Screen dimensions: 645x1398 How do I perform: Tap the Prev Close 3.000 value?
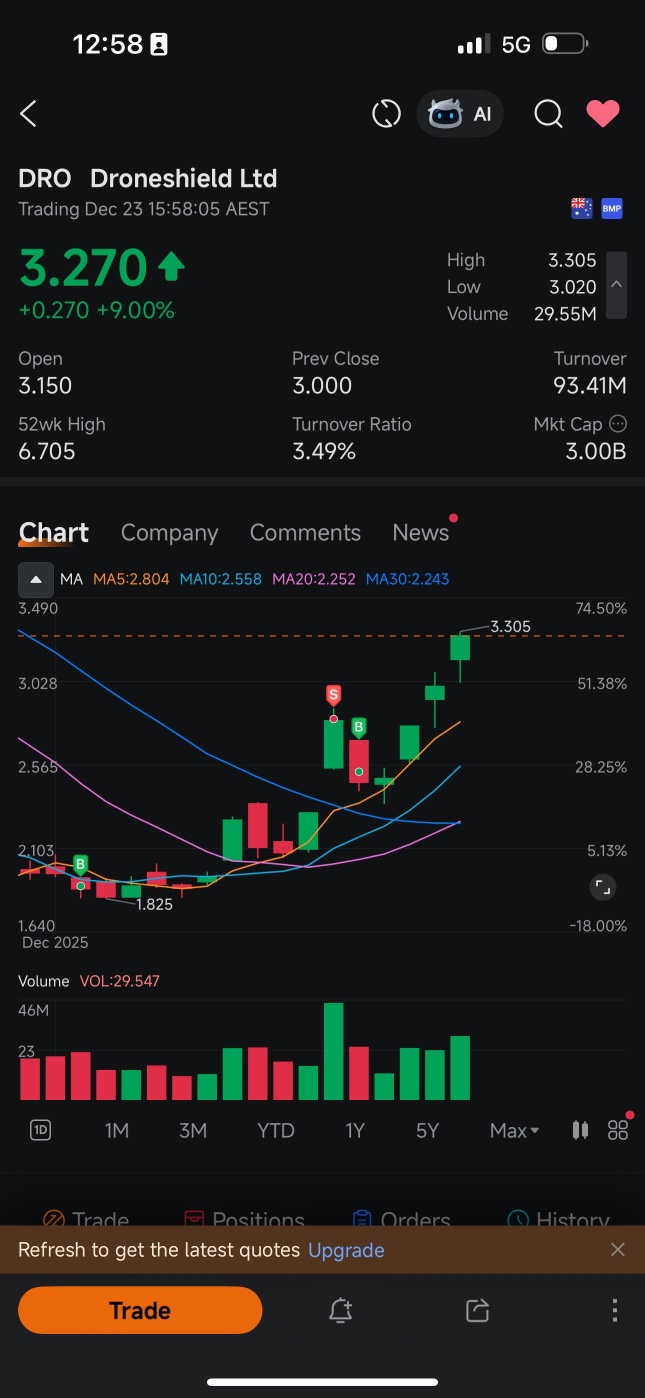pos(321,386)
